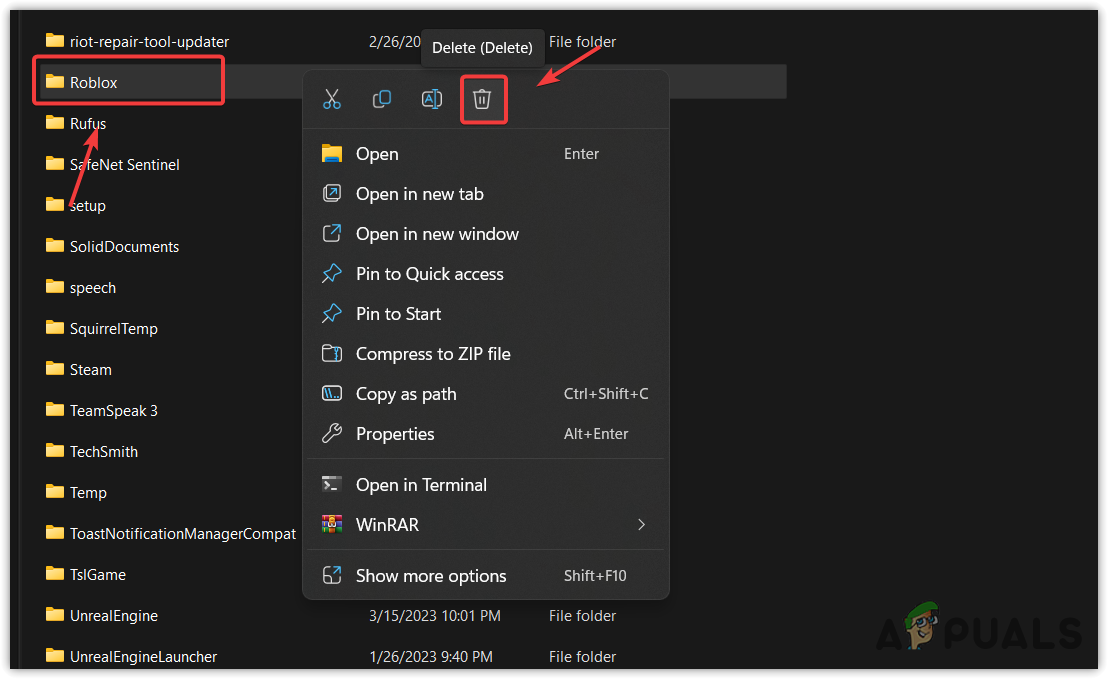Select the SafeNet Sentinel folder icon
The height and width of the screenshot is (679, 1108).
[55, 164]
